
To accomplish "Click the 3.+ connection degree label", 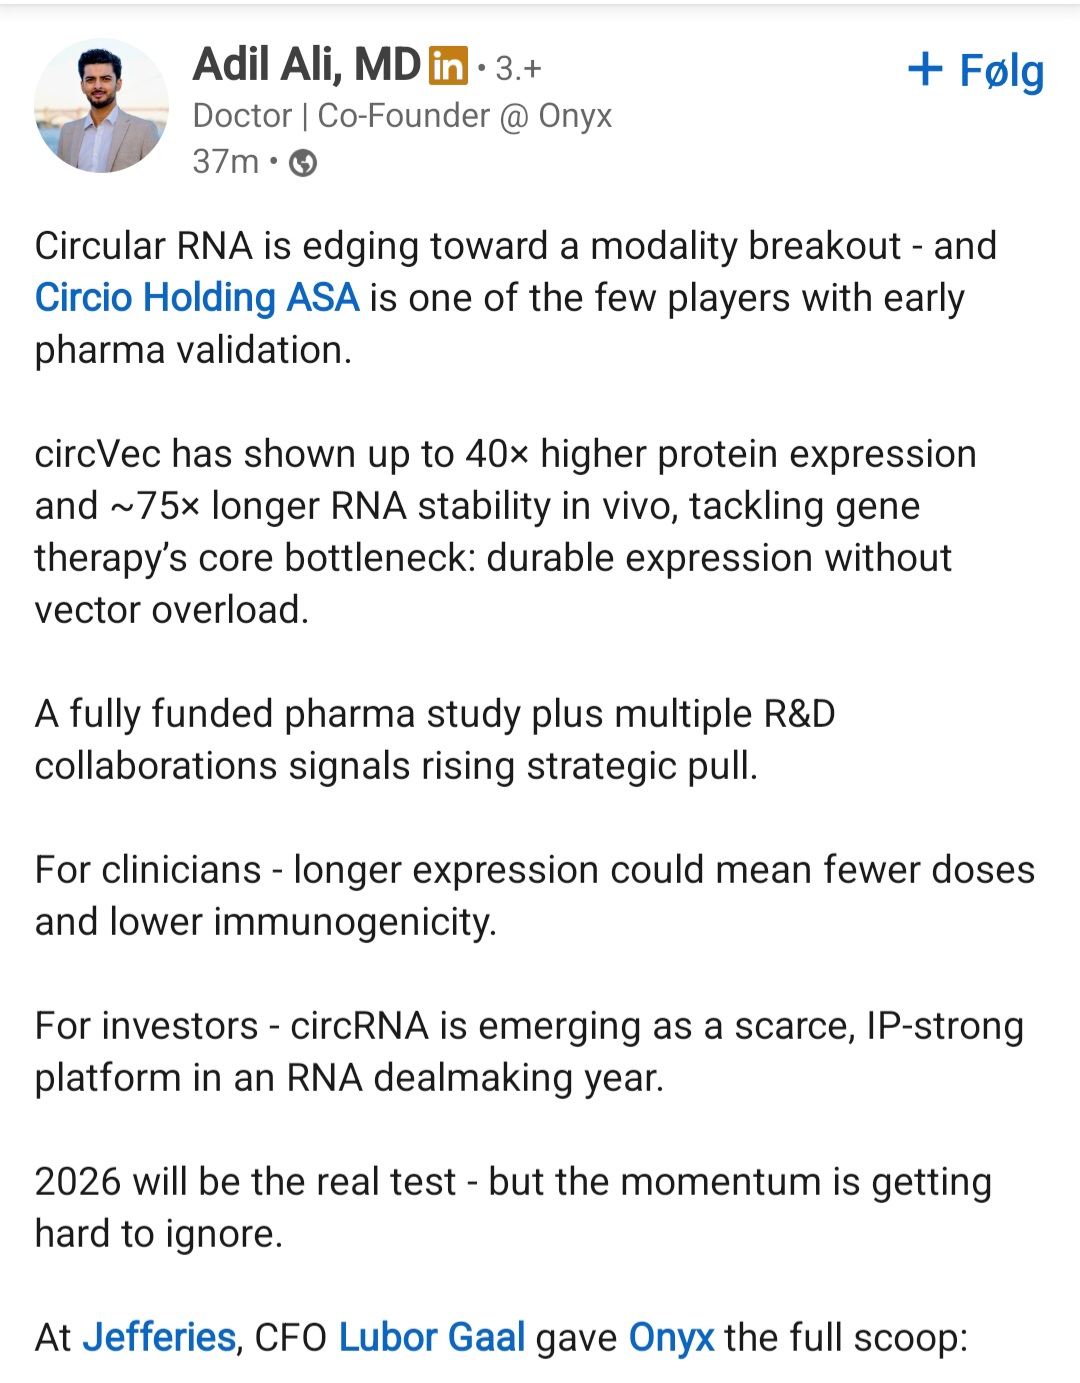I will (518, 69).
